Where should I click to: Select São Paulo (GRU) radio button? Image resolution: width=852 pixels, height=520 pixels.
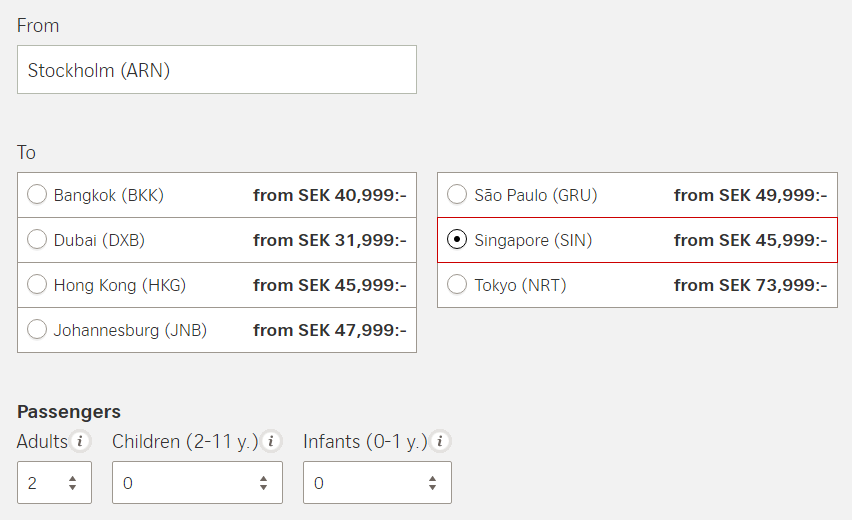(457, 195)
